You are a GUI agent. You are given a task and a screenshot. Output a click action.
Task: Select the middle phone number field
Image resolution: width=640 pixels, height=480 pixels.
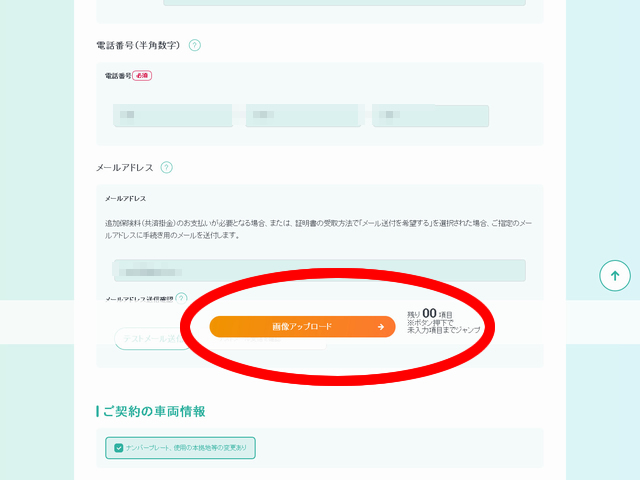click(303, 116)
